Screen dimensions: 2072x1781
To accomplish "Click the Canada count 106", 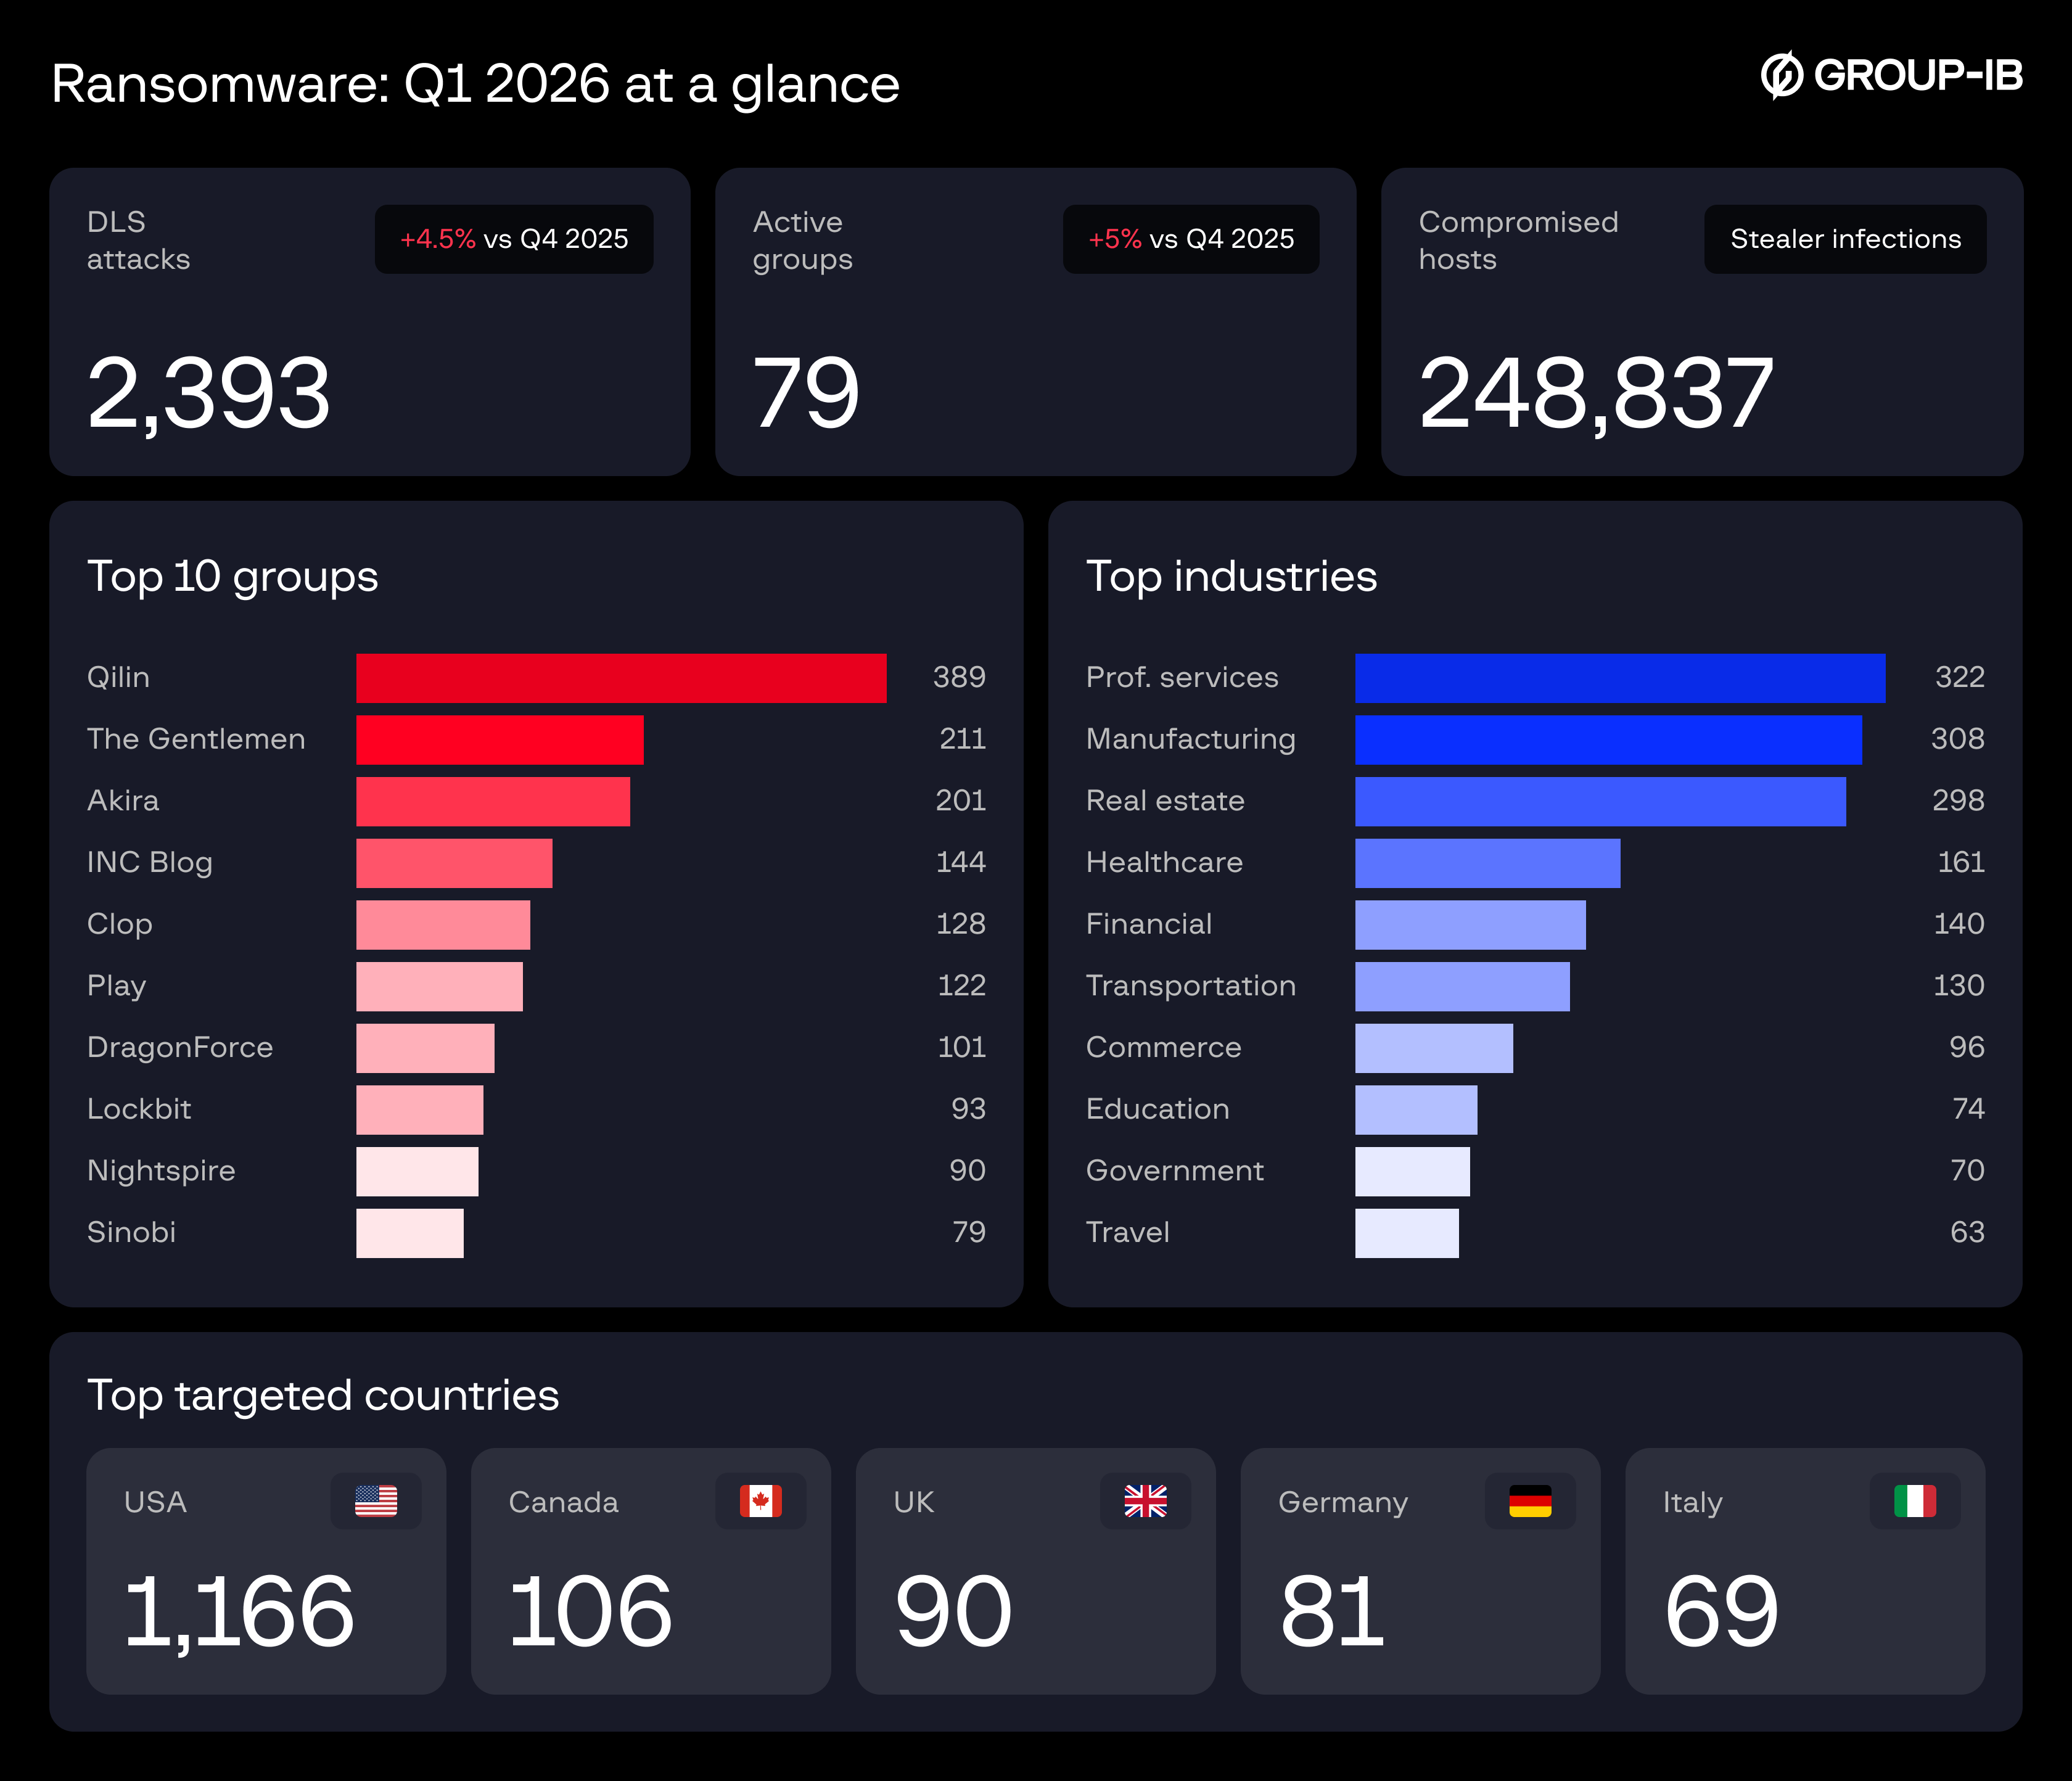I will 590,1611.
